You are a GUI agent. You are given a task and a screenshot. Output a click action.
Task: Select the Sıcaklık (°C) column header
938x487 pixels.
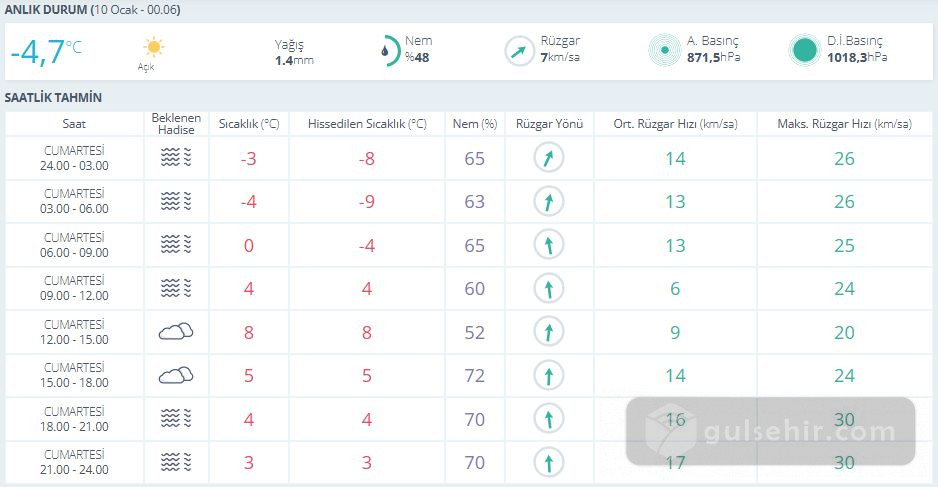tap(249, 124)
